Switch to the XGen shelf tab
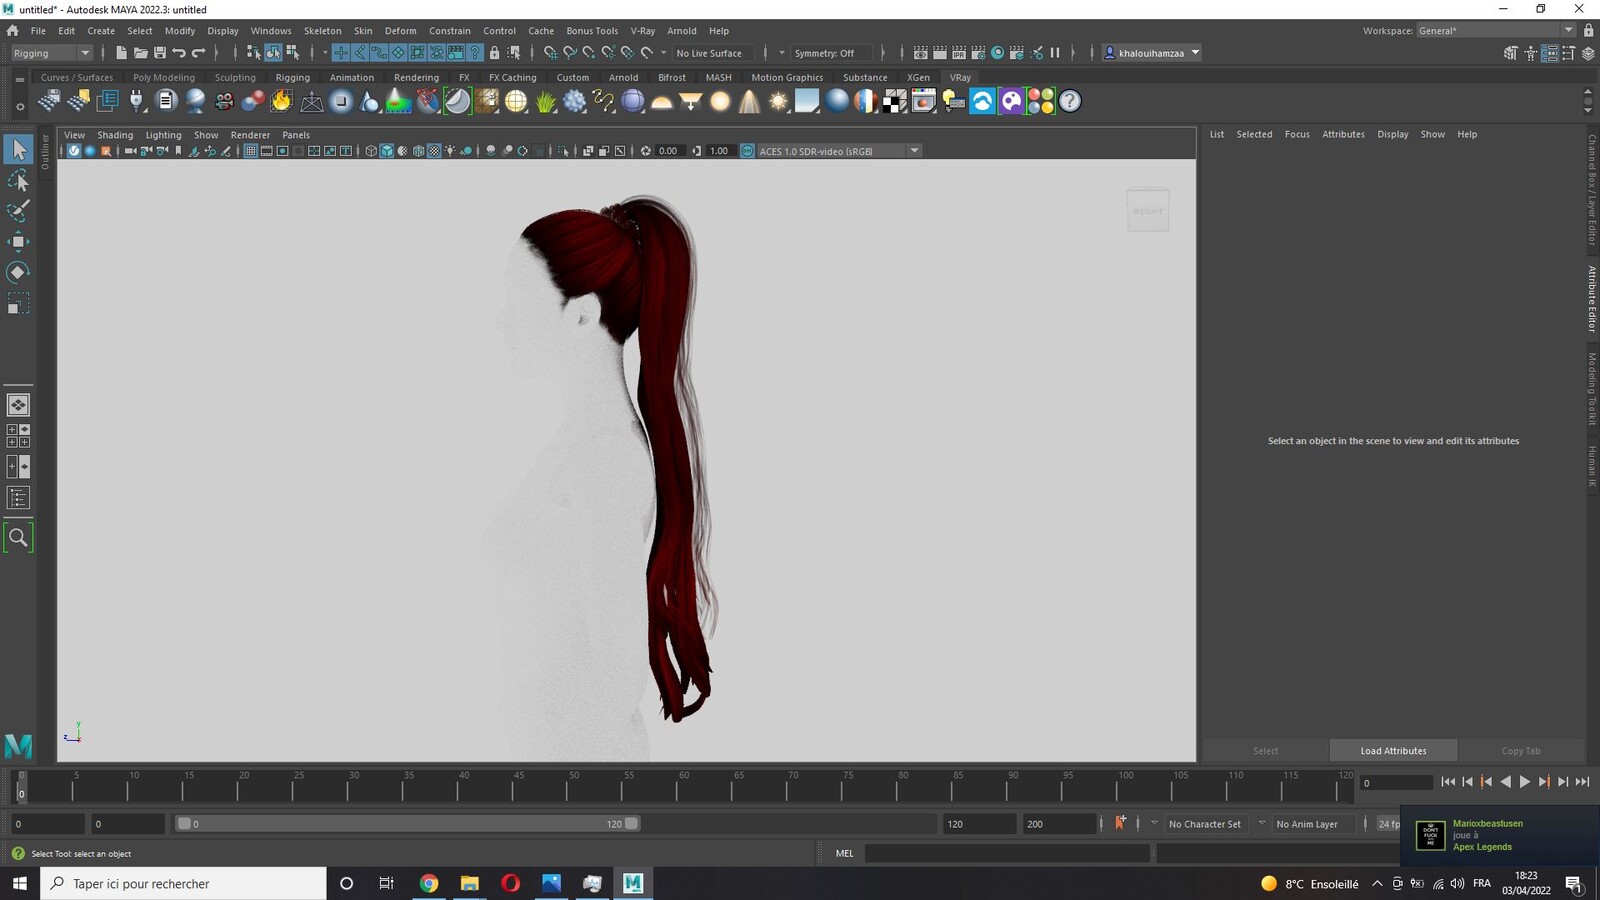The height and width of the screenshot is (900, 1600). (x=918, y=77)
